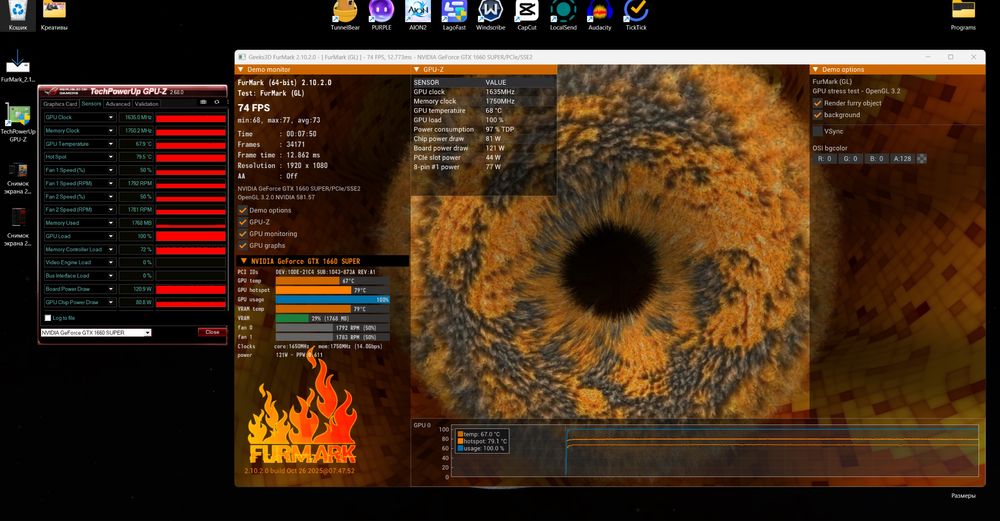The height and width of the screenshot is (521, 1000).
Task: Open the Recycle Bin (Кошик) icon
Action: pos(17,15)
